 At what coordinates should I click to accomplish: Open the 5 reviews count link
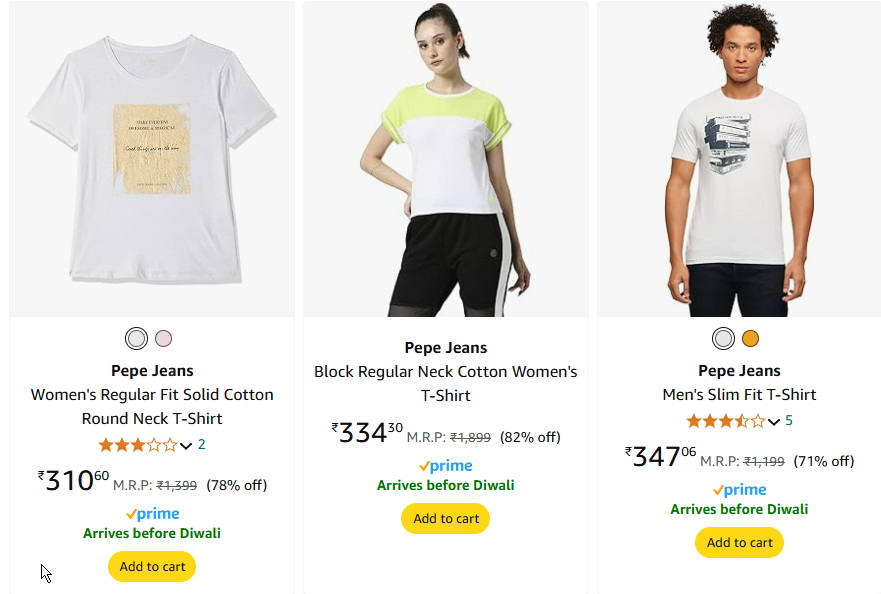coord(789,420)
